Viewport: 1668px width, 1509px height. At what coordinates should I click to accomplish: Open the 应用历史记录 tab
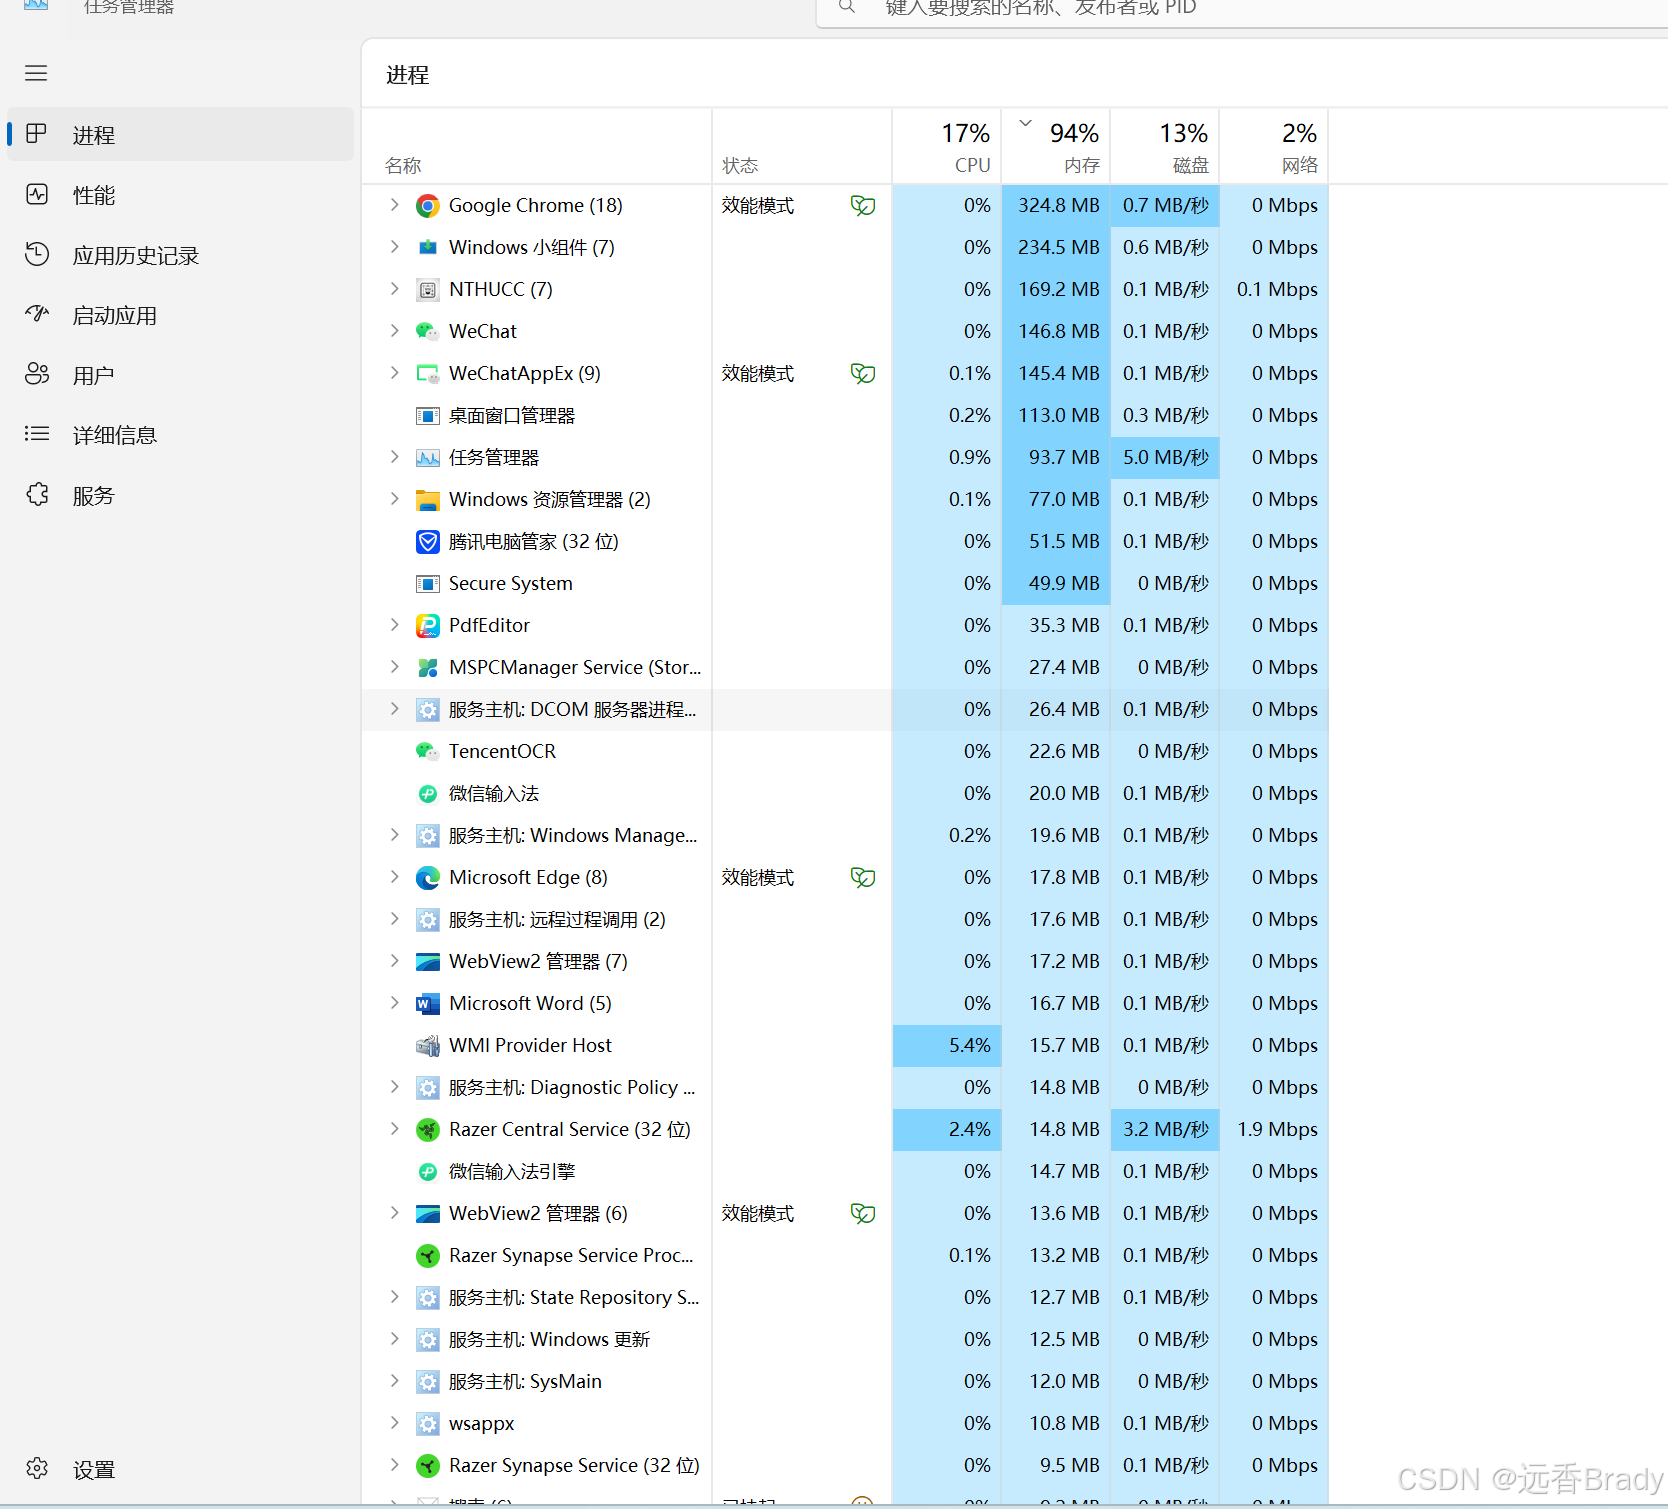point(181,255)
